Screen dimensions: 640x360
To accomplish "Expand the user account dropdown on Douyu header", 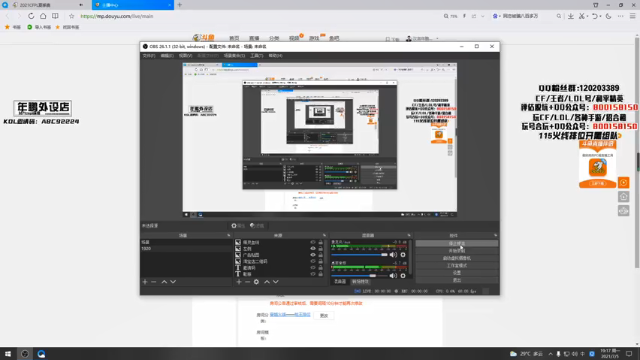I will tap(437, 38).
